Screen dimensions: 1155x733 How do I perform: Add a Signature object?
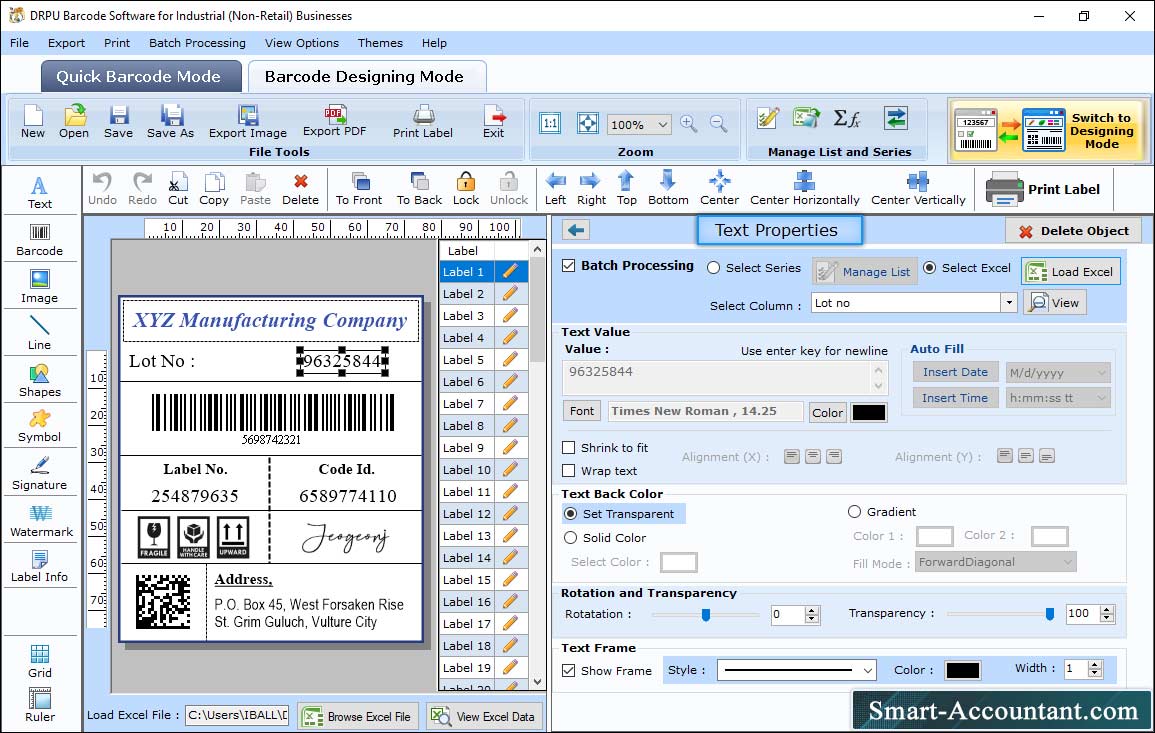pyautogui.click(x=40, y=474)
